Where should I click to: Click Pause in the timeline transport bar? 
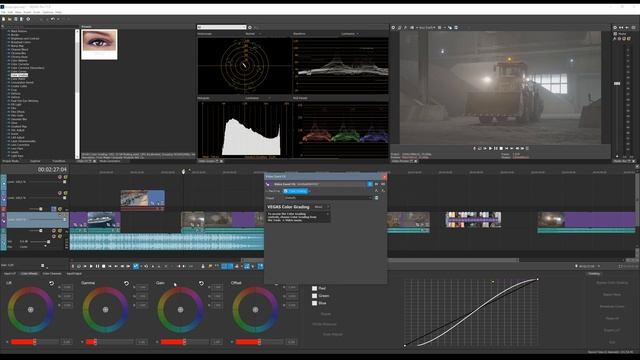pos(97,266)
